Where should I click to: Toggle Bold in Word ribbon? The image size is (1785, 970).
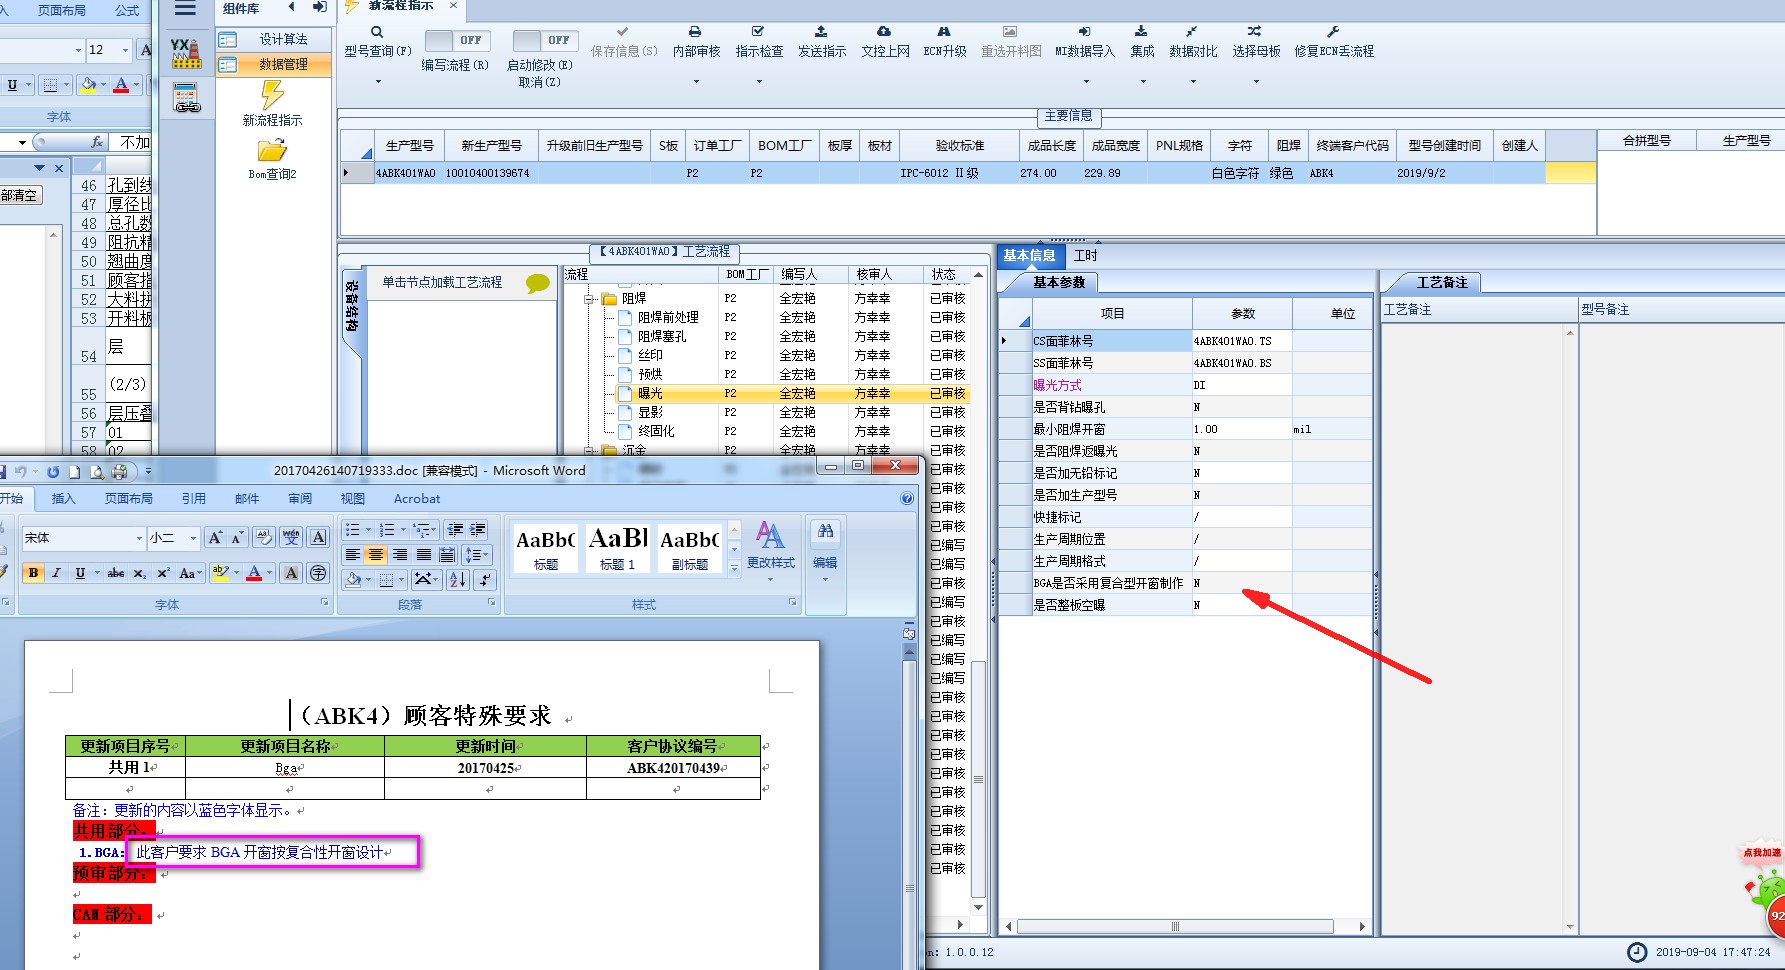click(33, 573)
